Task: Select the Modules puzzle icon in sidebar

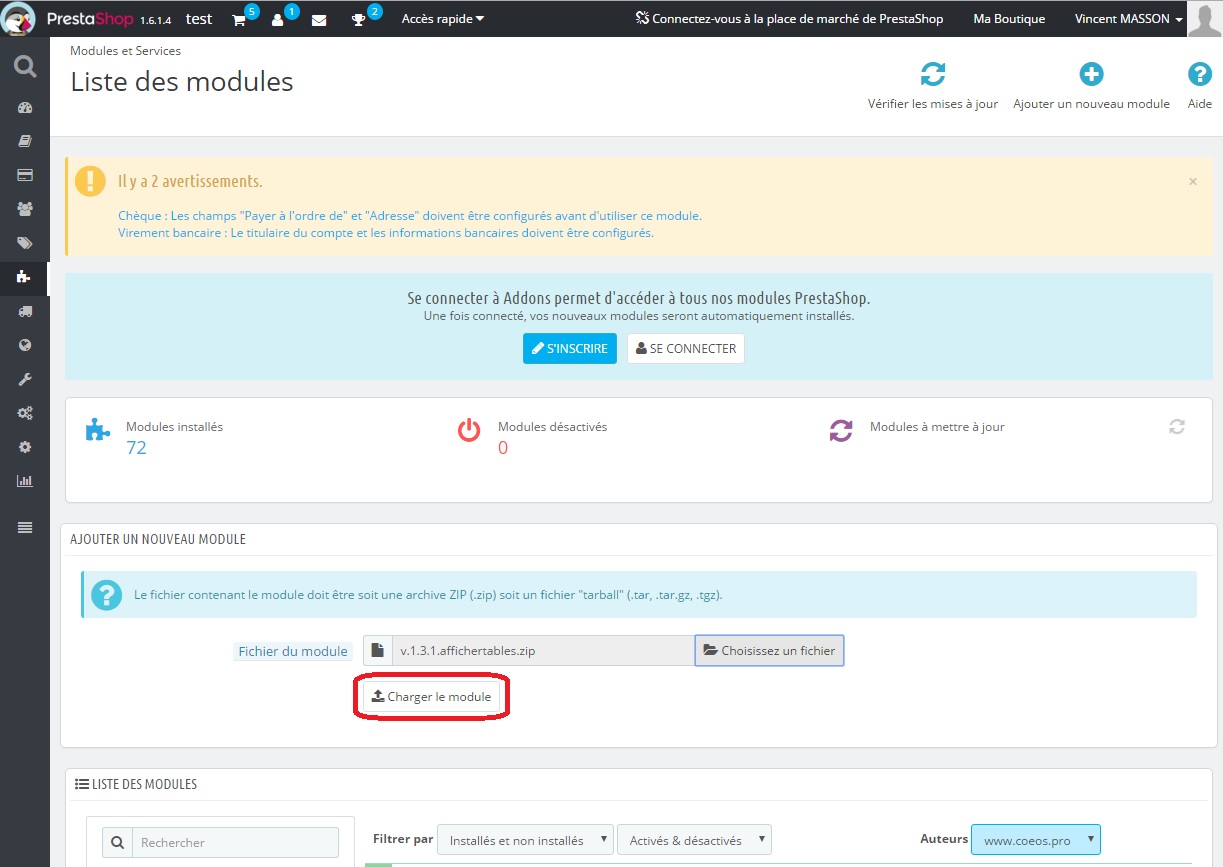Action: (x=25, y=277)
